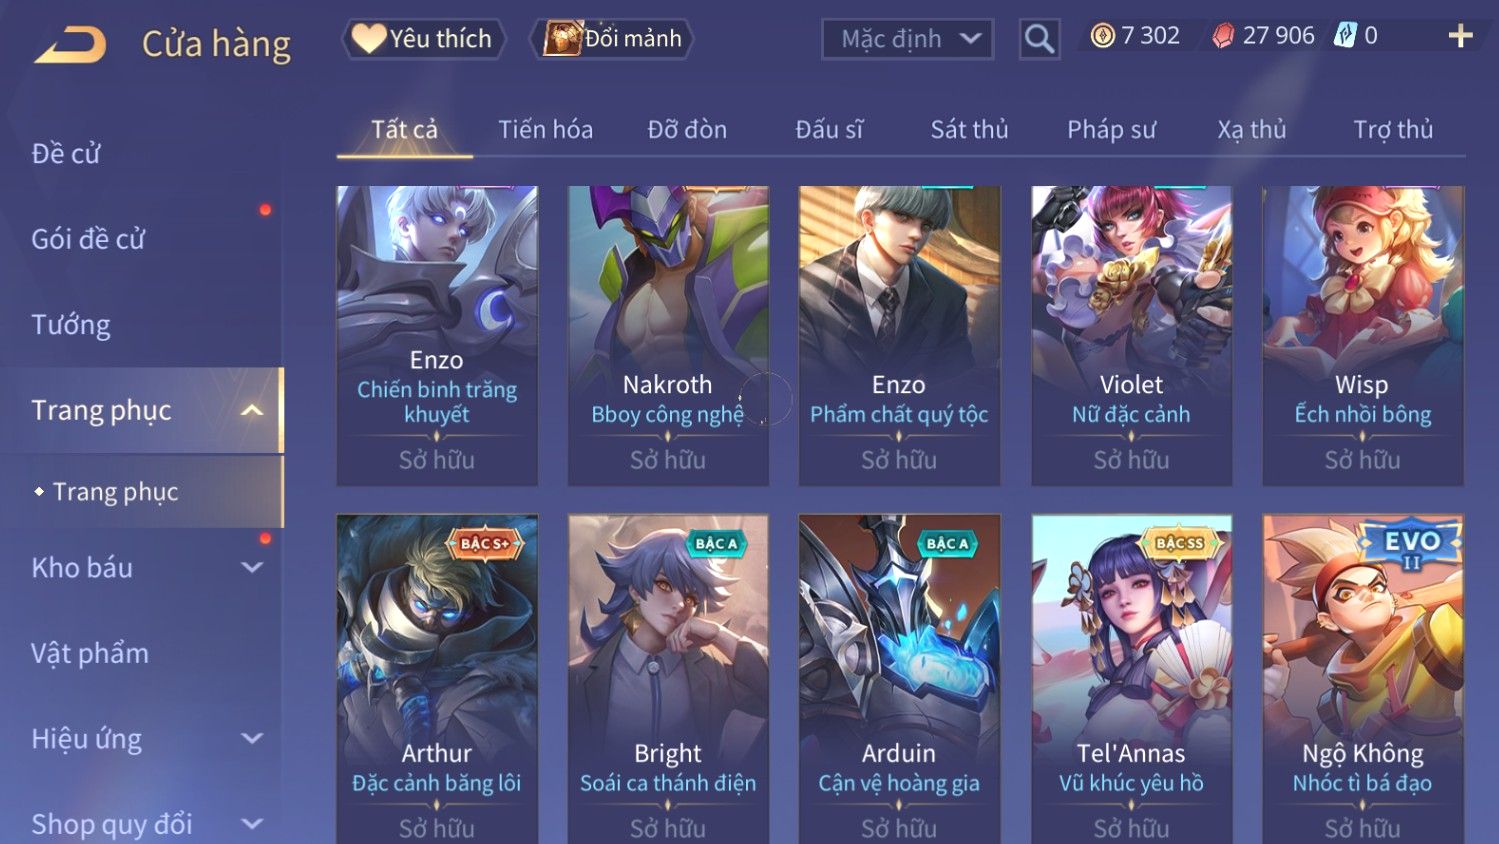This screenshot has width=1499, height=844.
Task: Go back using the return arrow icon
Action: pyautogui.click(x=70, y=44)
